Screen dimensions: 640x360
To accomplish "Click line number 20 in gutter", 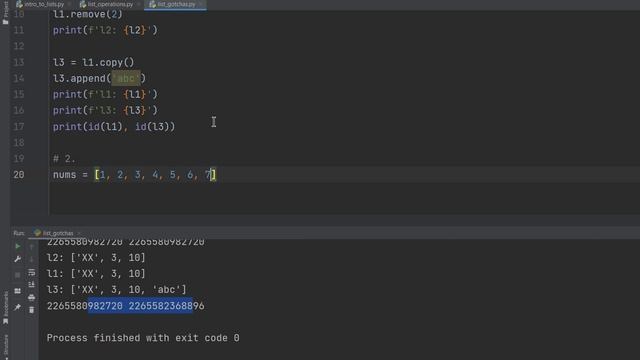I will pyautogui.click(x=19, y=175).
